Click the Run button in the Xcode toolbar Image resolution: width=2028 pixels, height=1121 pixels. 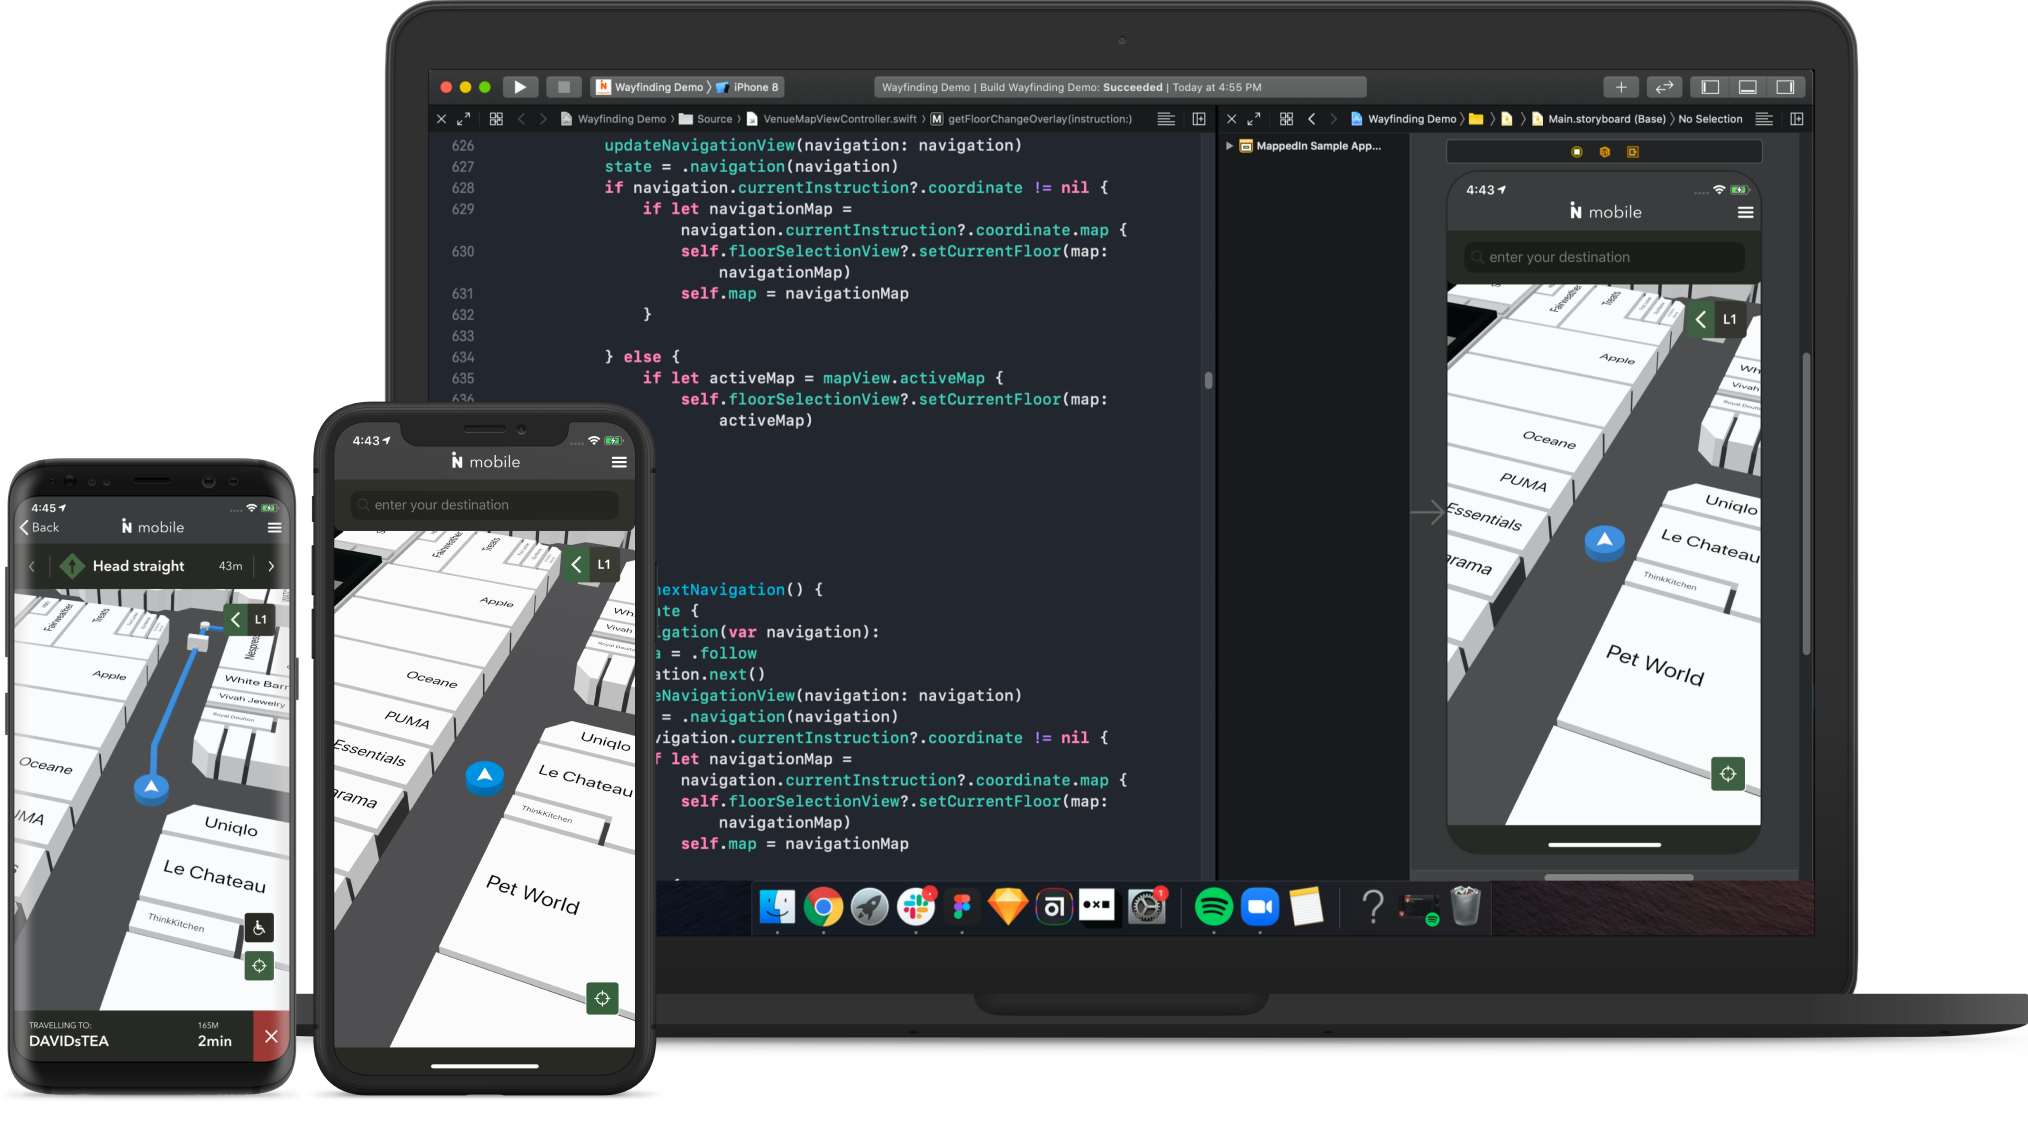pyautogui.click(x=520, y=87)
